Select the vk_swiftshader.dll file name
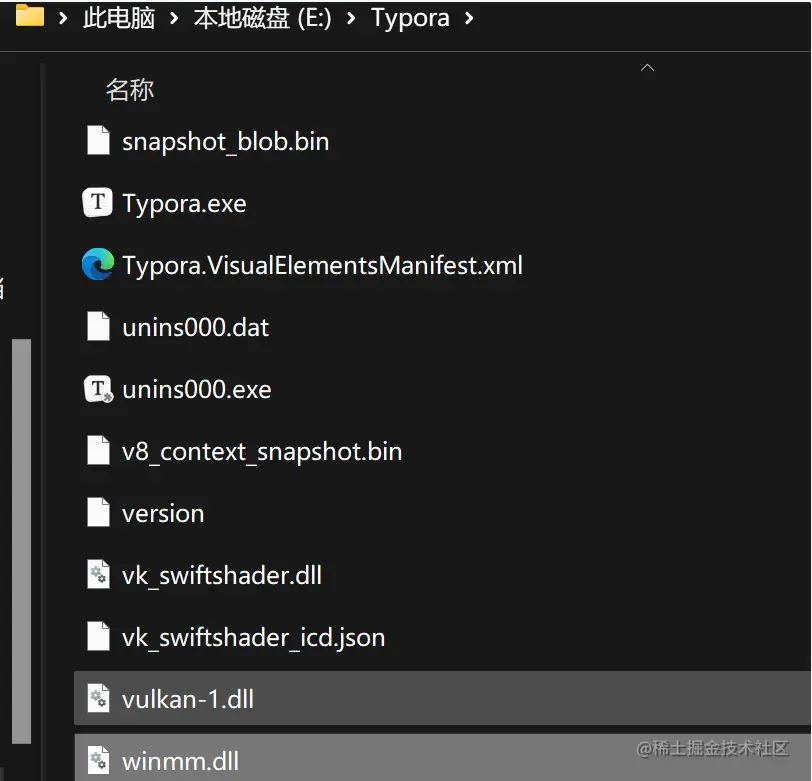Viewport: 812px width, 781px height. [x=222, y=575]
